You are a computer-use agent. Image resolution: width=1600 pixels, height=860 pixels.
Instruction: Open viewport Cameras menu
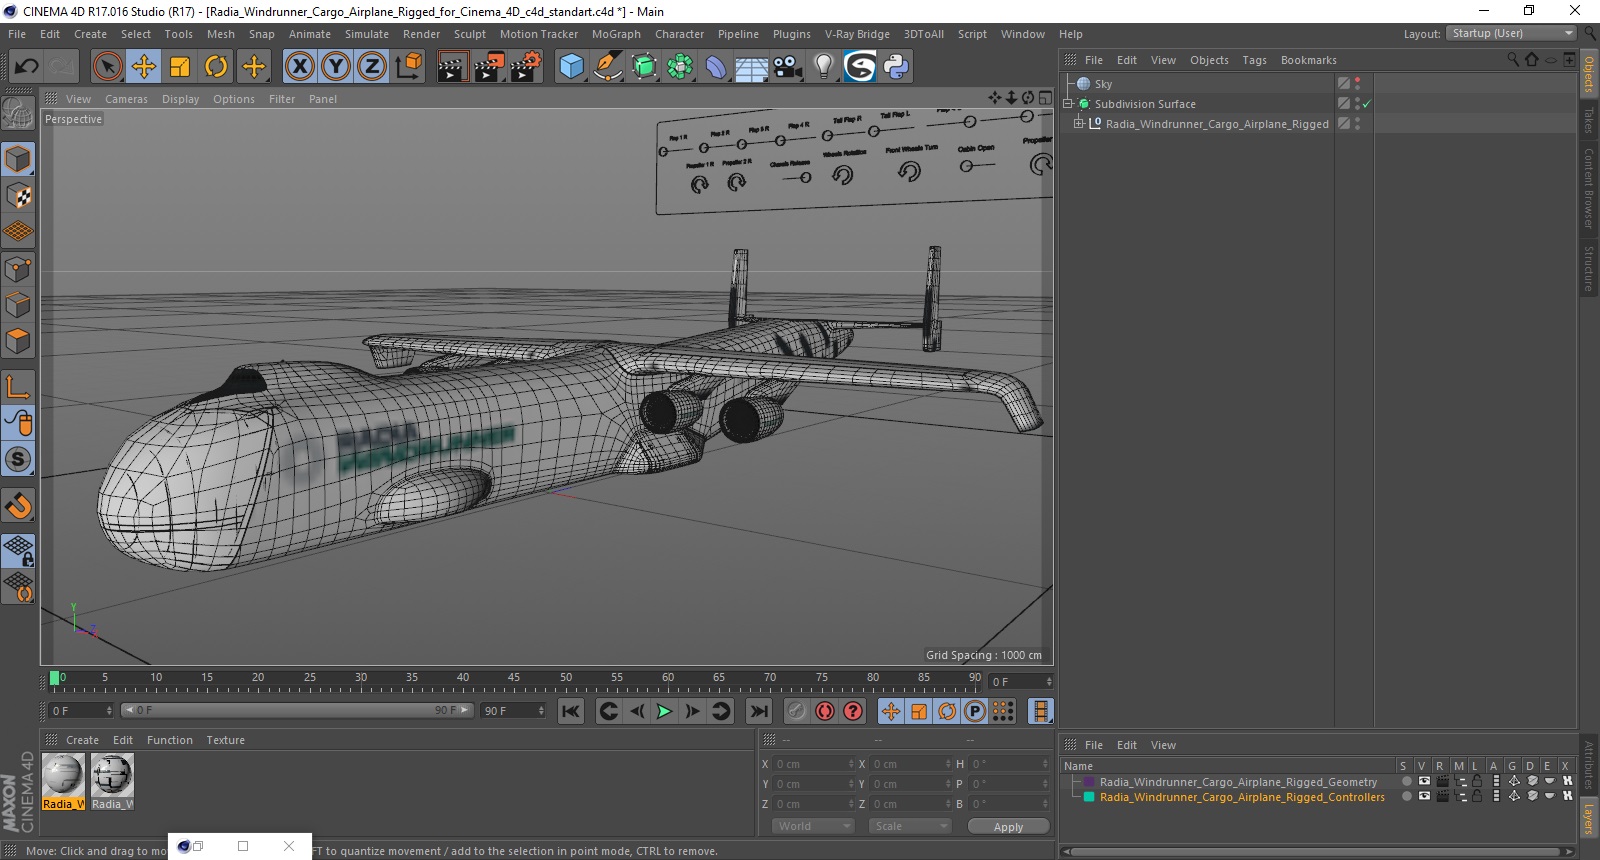[126, 99]
